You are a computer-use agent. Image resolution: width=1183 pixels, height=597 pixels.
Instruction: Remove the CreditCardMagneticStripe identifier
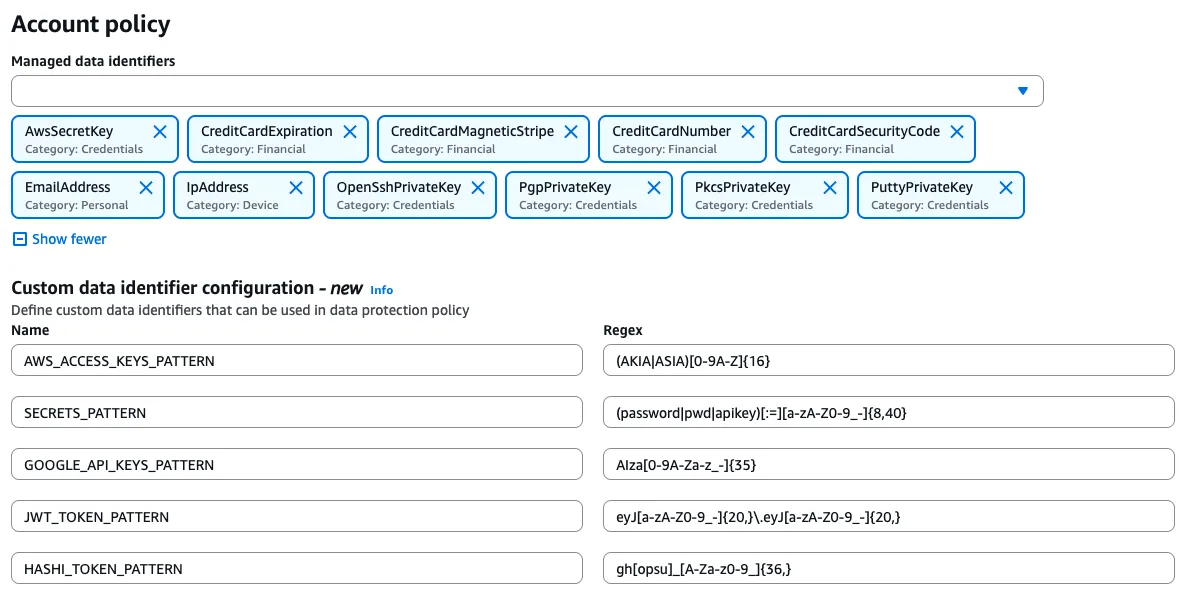click(x=571, y=131)
